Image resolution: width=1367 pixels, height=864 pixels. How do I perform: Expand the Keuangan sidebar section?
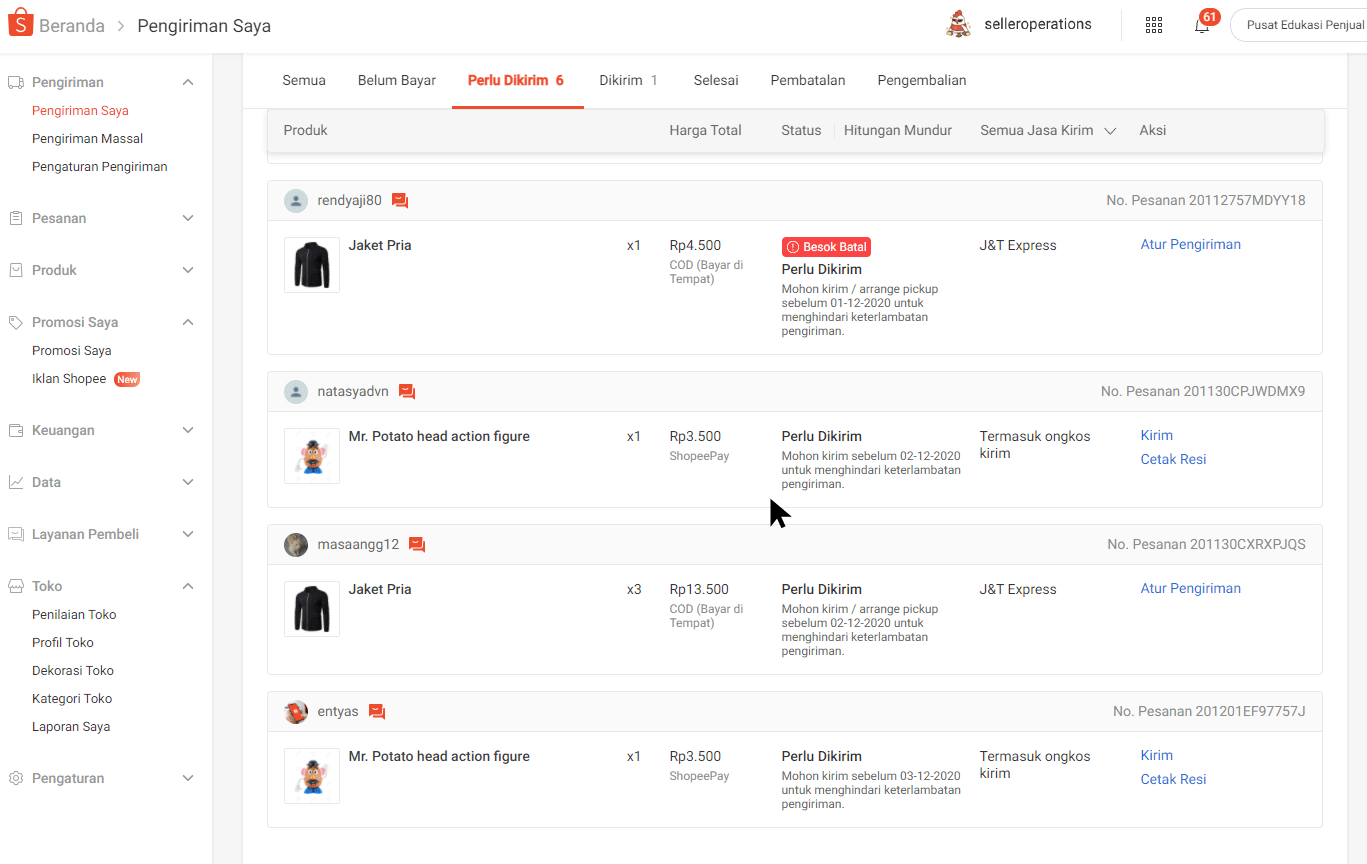(x=188, y=430)
